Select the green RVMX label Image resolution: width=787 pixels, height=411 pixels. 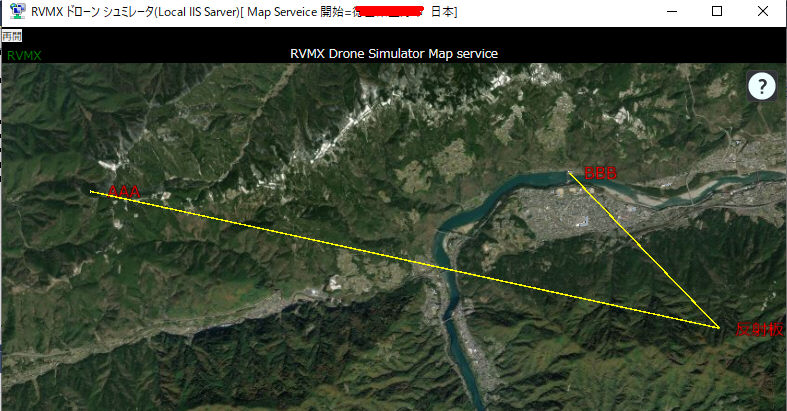(x=24, y=56)
